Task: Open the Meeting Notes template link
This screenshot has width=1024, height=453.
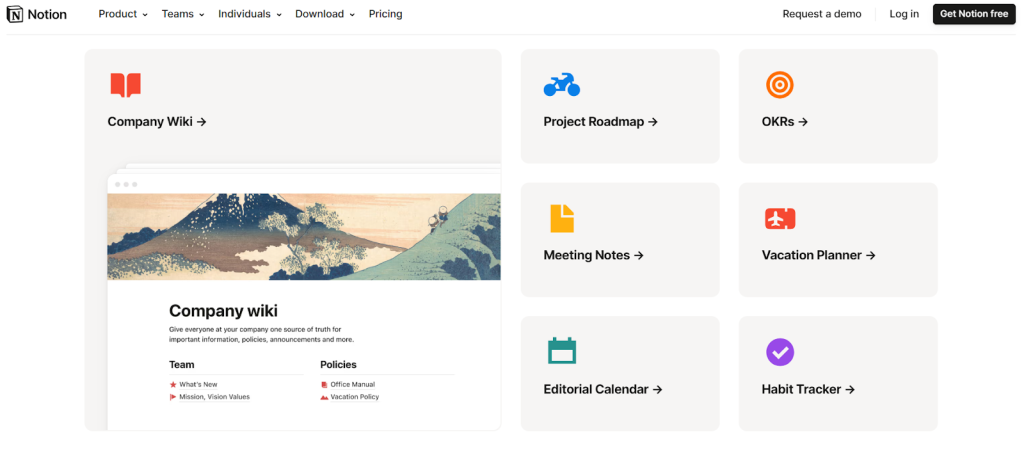Action: tap(594, 255)
